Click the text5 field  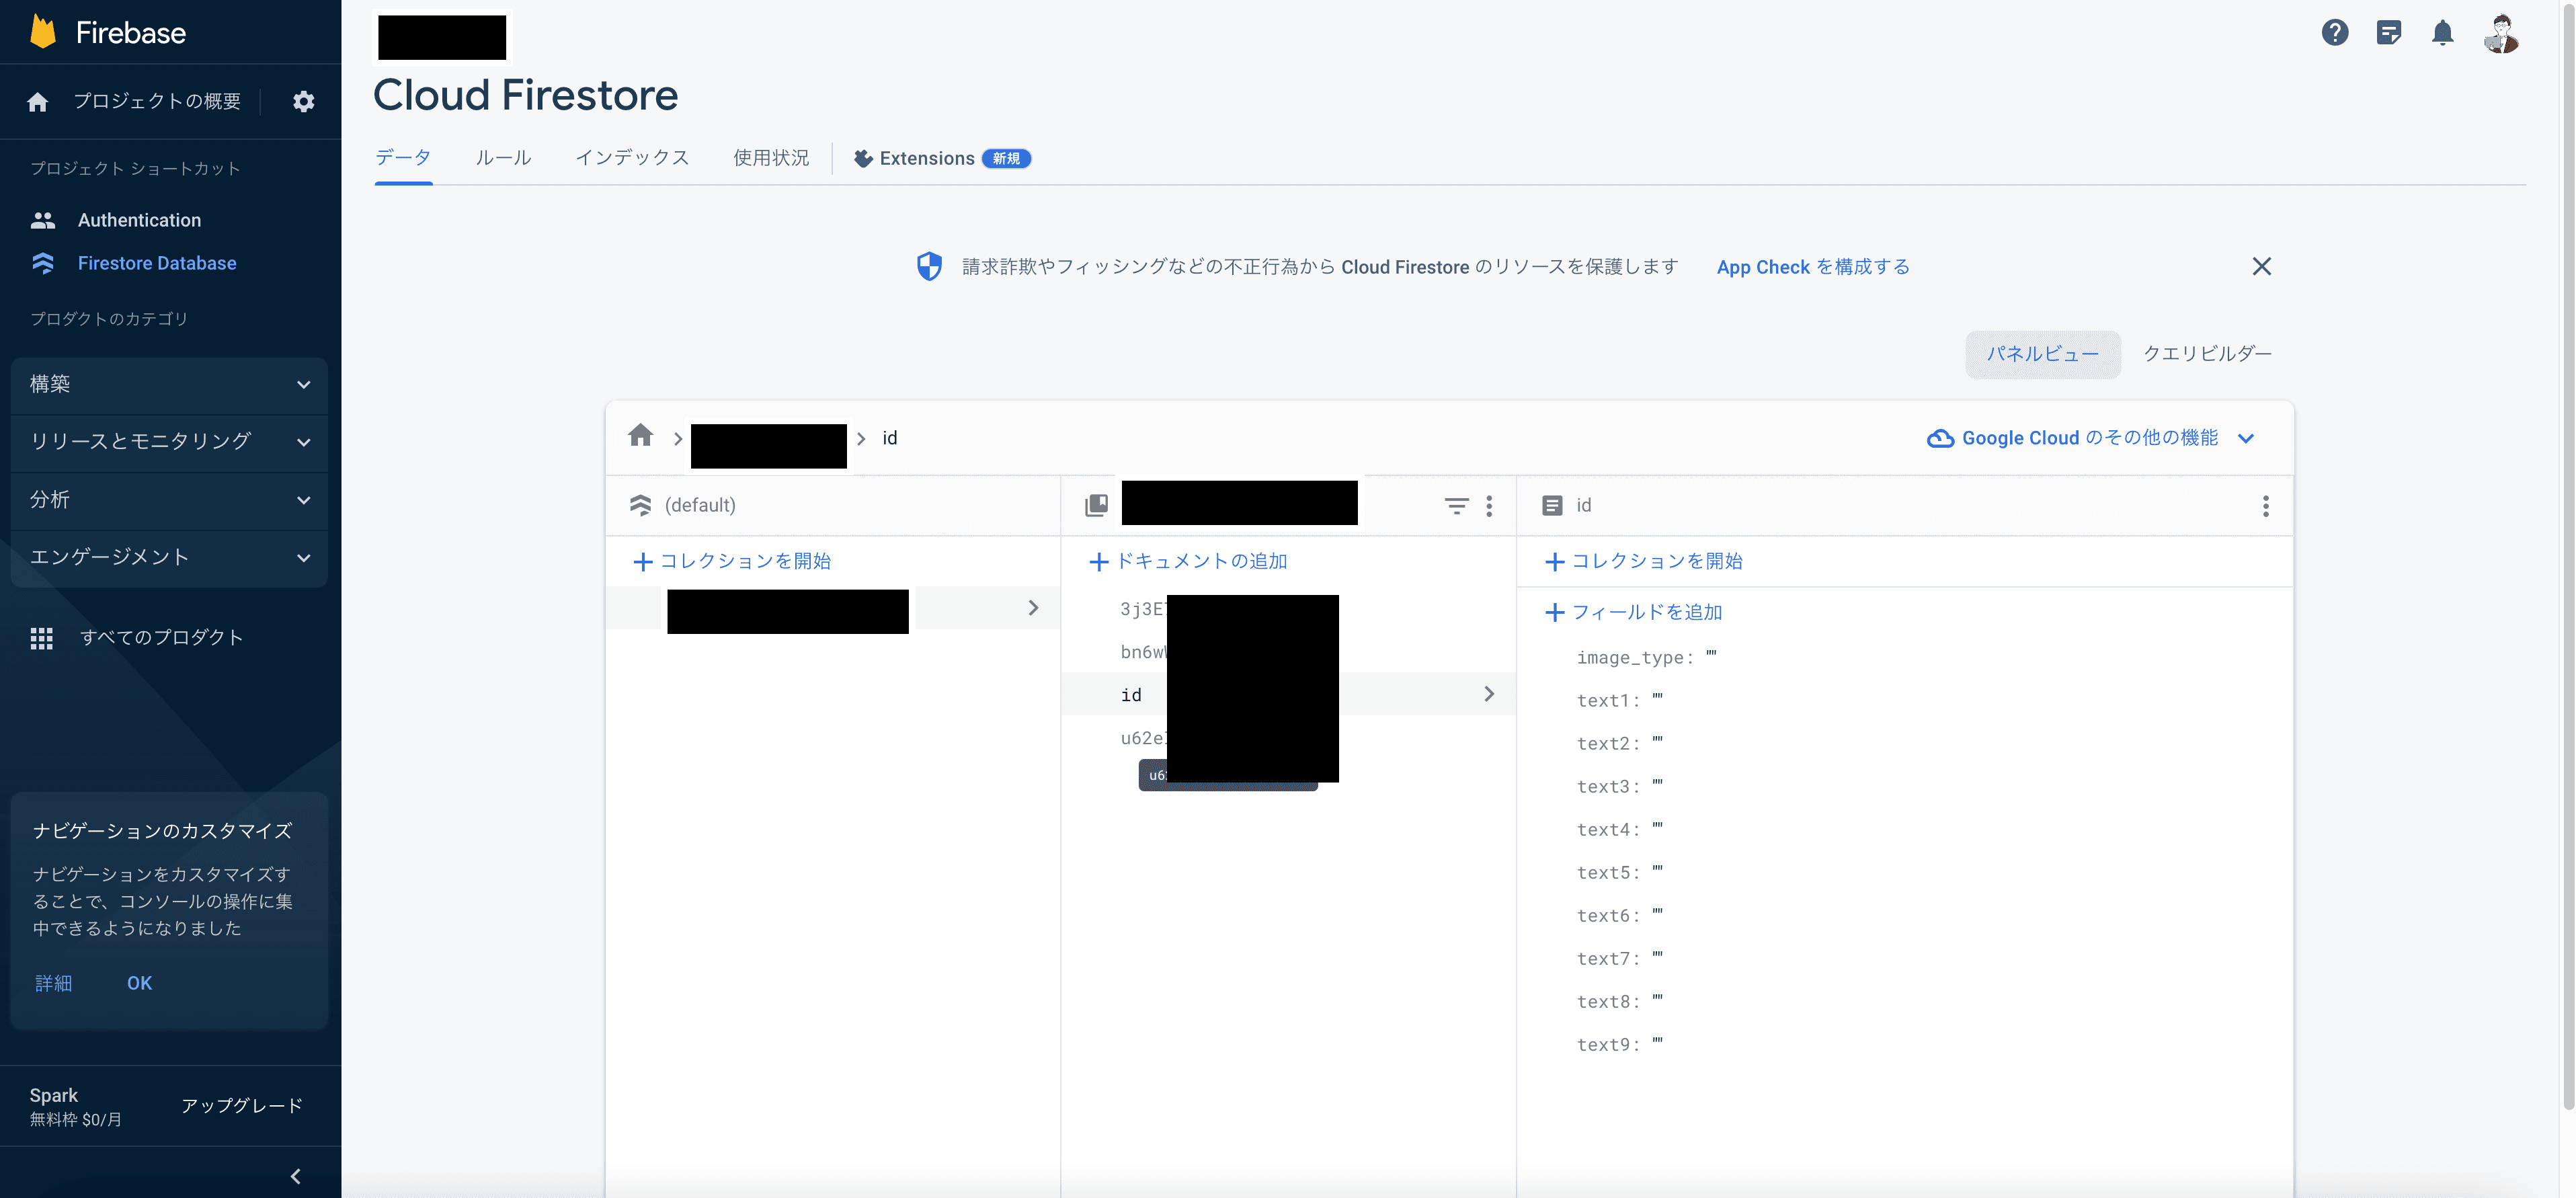click(x=1619, y=872)
